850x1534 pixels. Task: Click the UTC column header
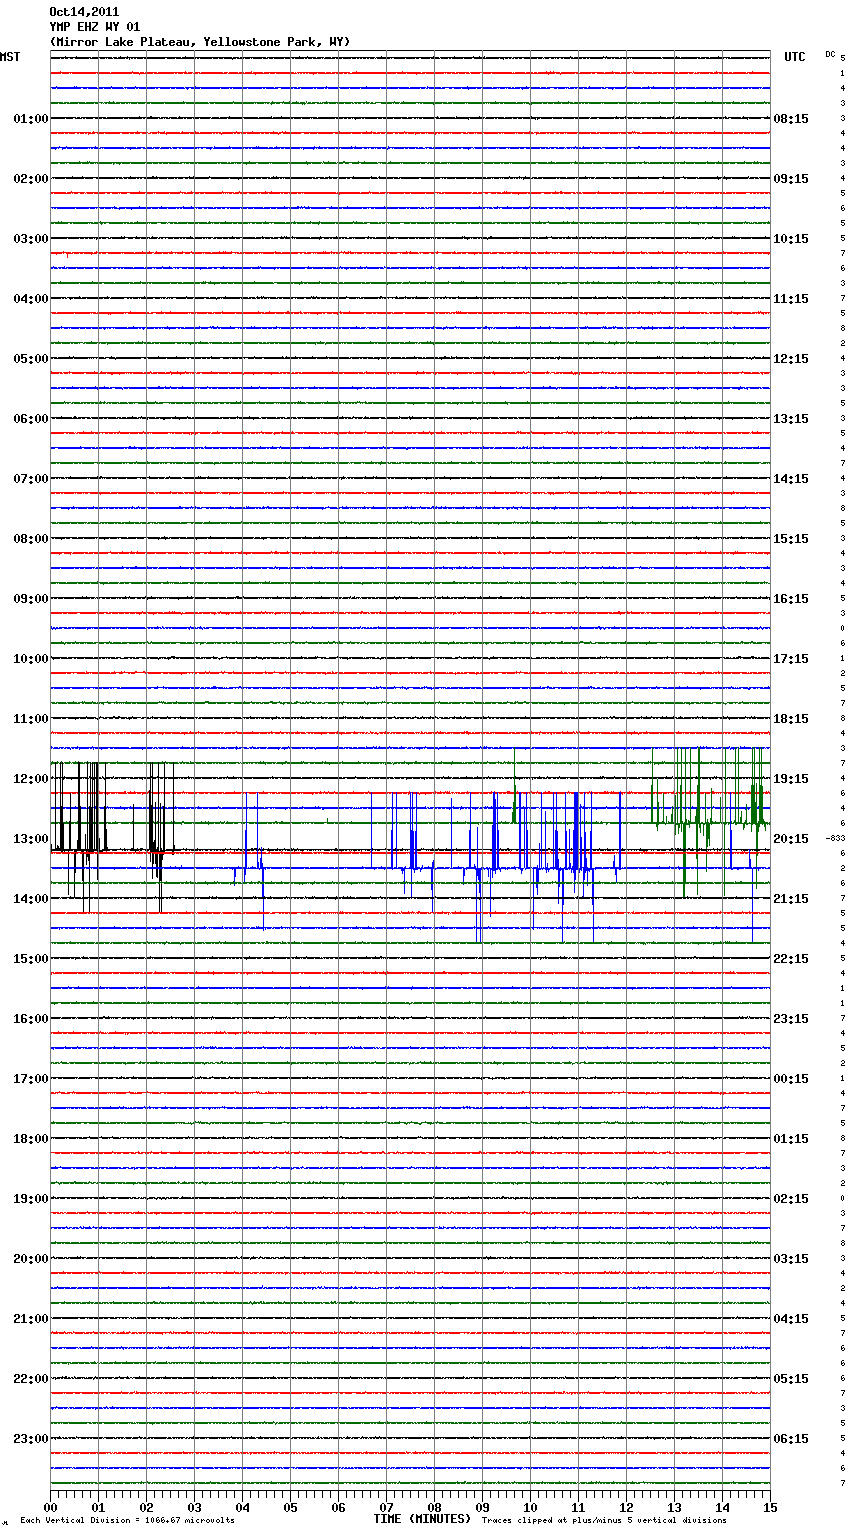pyautogui.click(x=794, y=57)
